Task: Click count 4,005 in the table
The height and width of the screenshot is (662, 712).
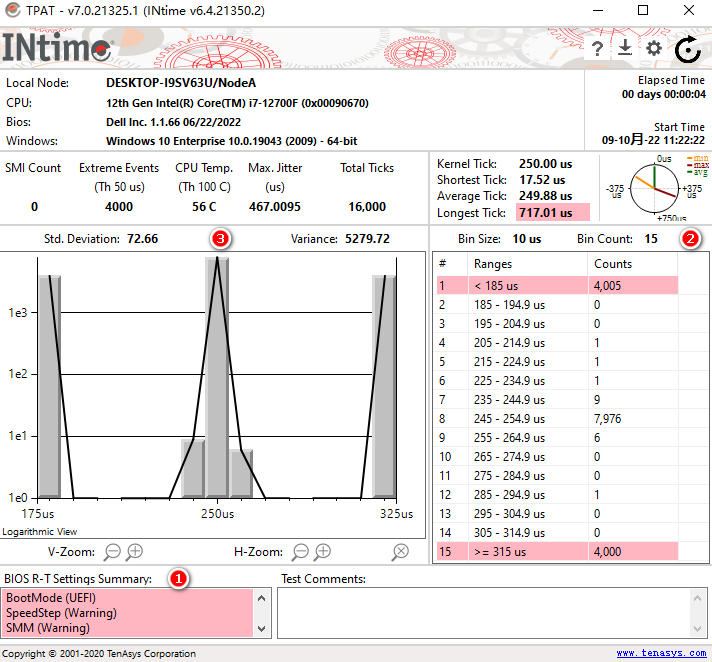Action: 608,286
